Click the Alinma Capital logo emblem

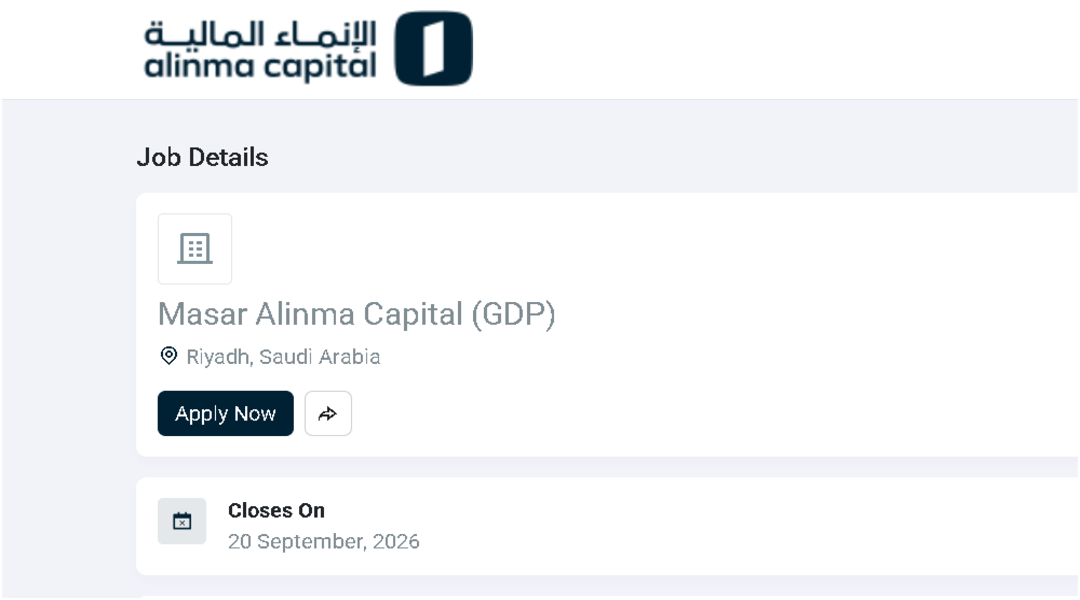pos(433,48)
